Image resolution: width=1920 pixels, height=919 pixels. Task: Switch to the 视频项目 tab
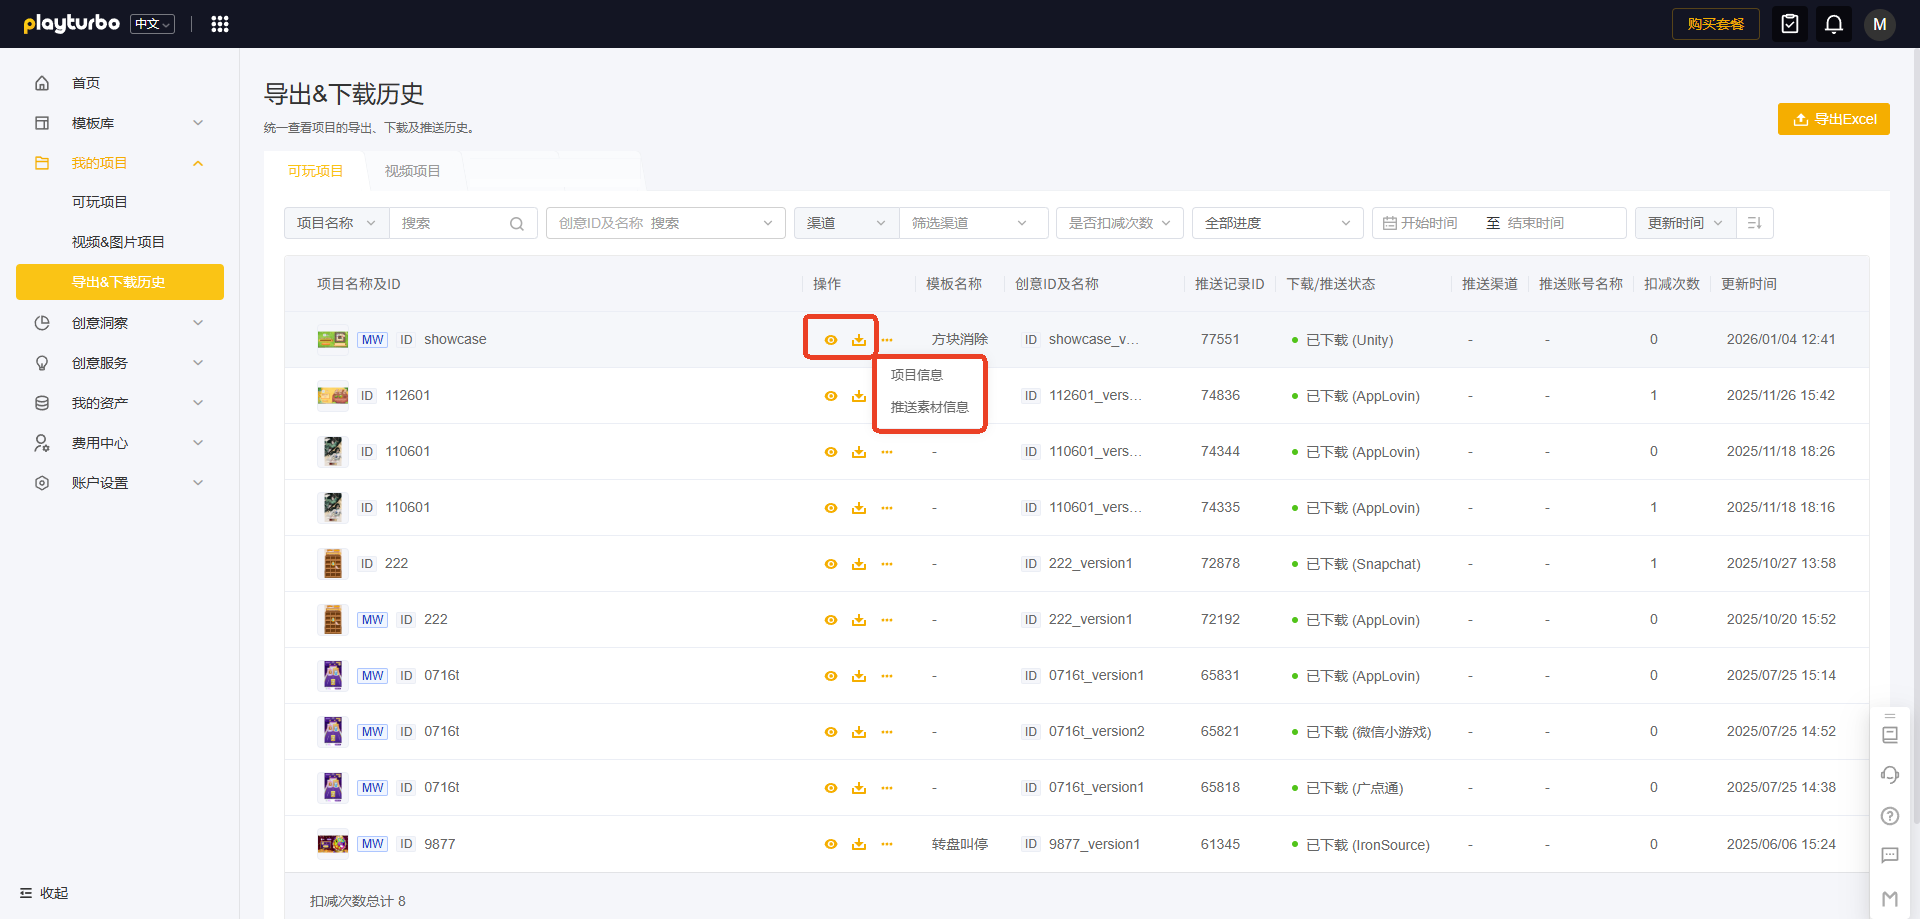point(412,171)
